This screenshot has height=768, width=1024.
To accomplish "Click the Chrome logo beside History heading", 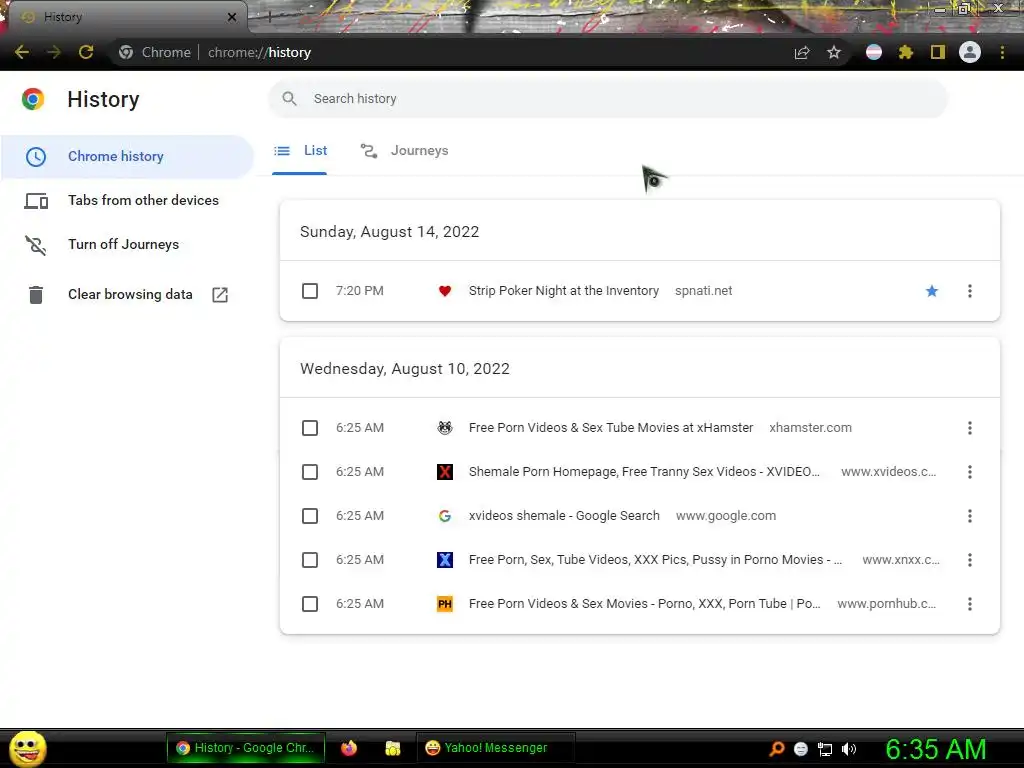I will pos(33,99).
